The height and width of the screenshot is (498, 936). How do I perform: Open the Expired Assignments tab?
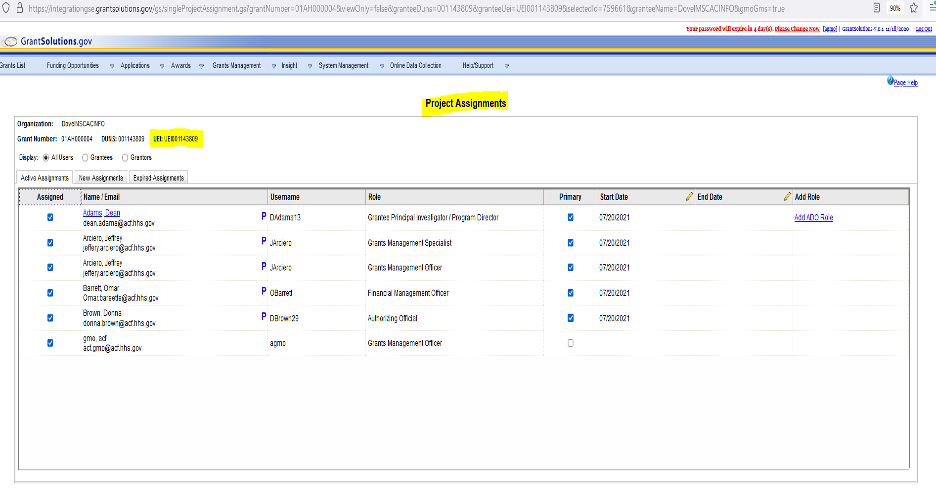pos(159,177)
